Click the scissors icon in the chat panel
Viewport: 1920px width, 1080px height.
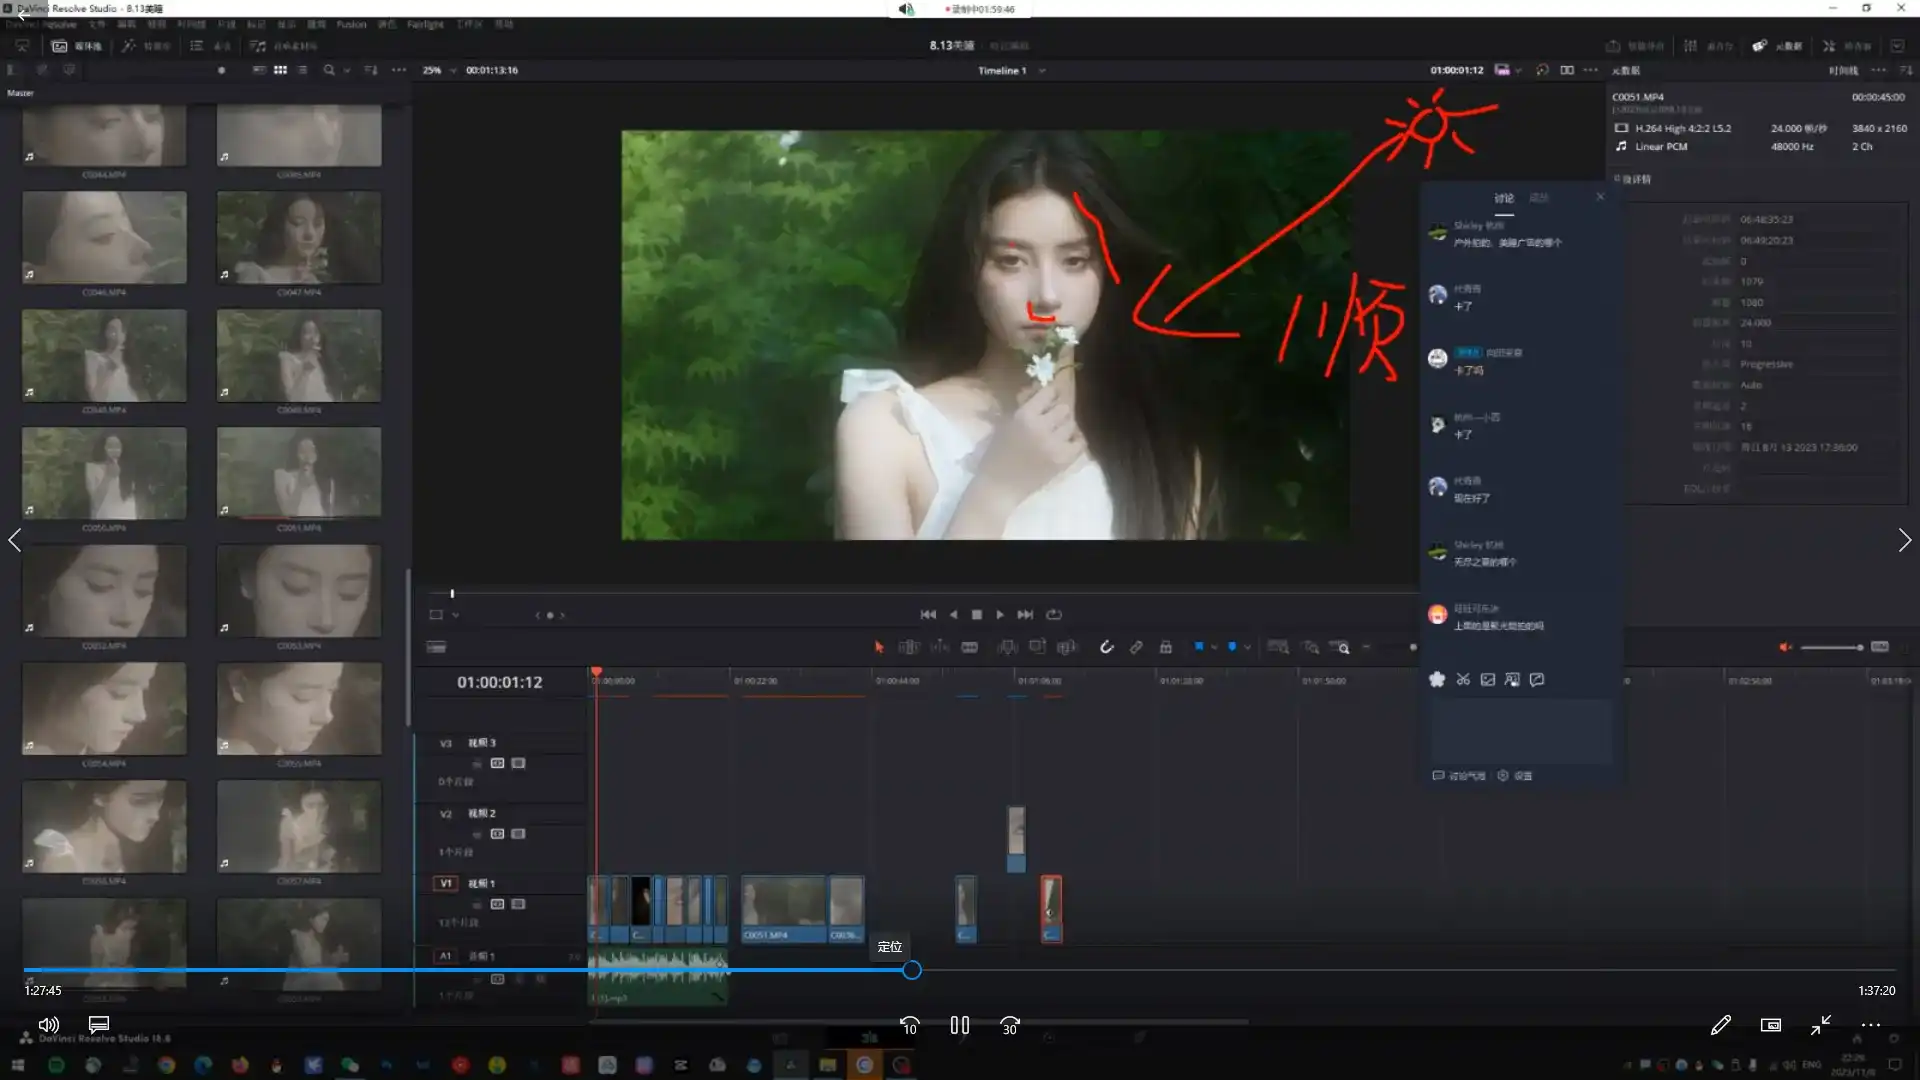1463,679
